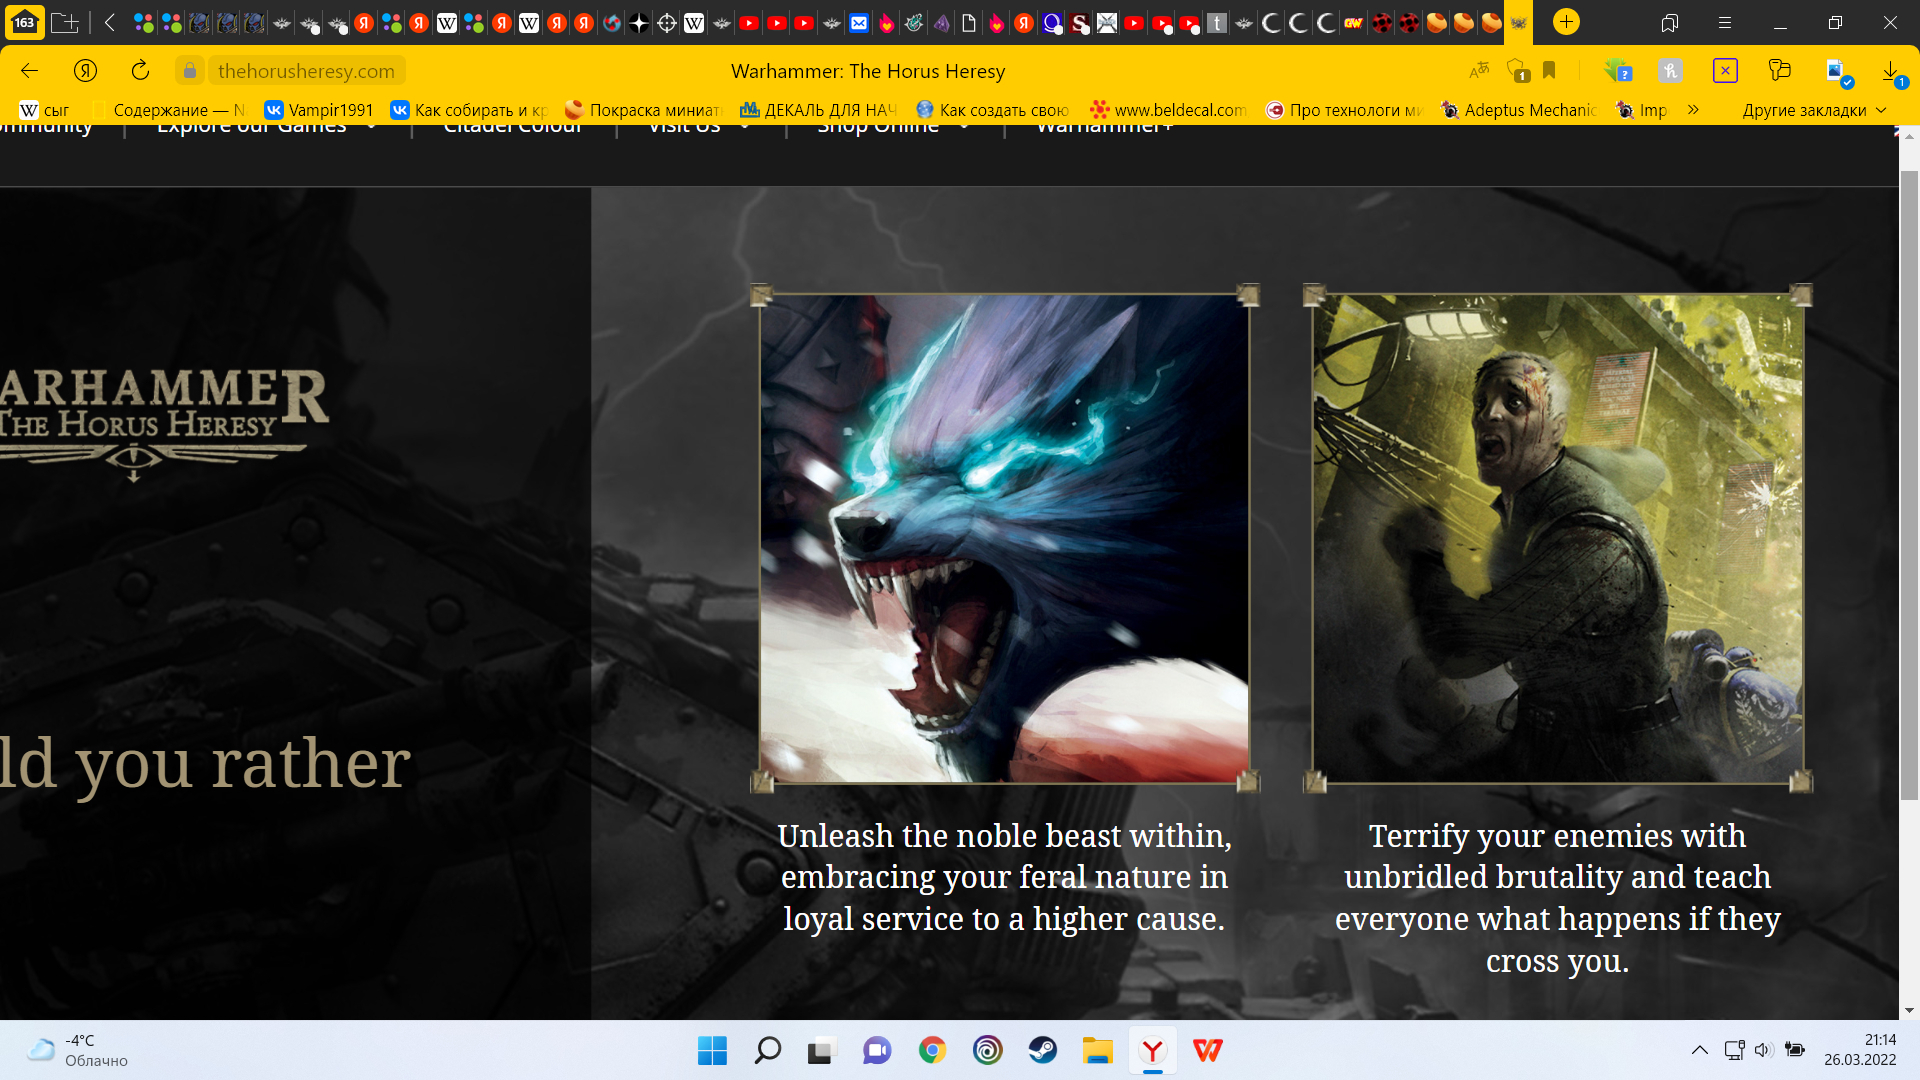Select the active Horus Heresy tab
1920x1080 pixels.
1518,22
